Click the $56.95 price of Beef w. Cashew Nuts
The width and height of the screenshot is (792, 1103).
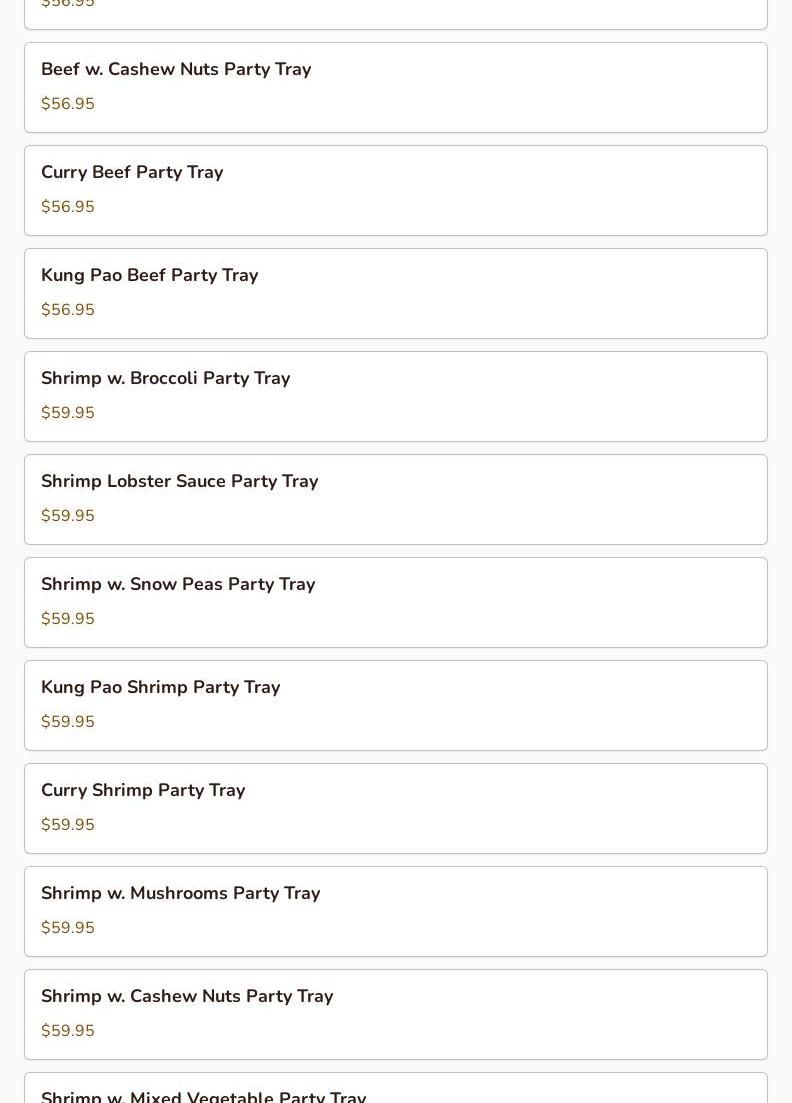68,104
